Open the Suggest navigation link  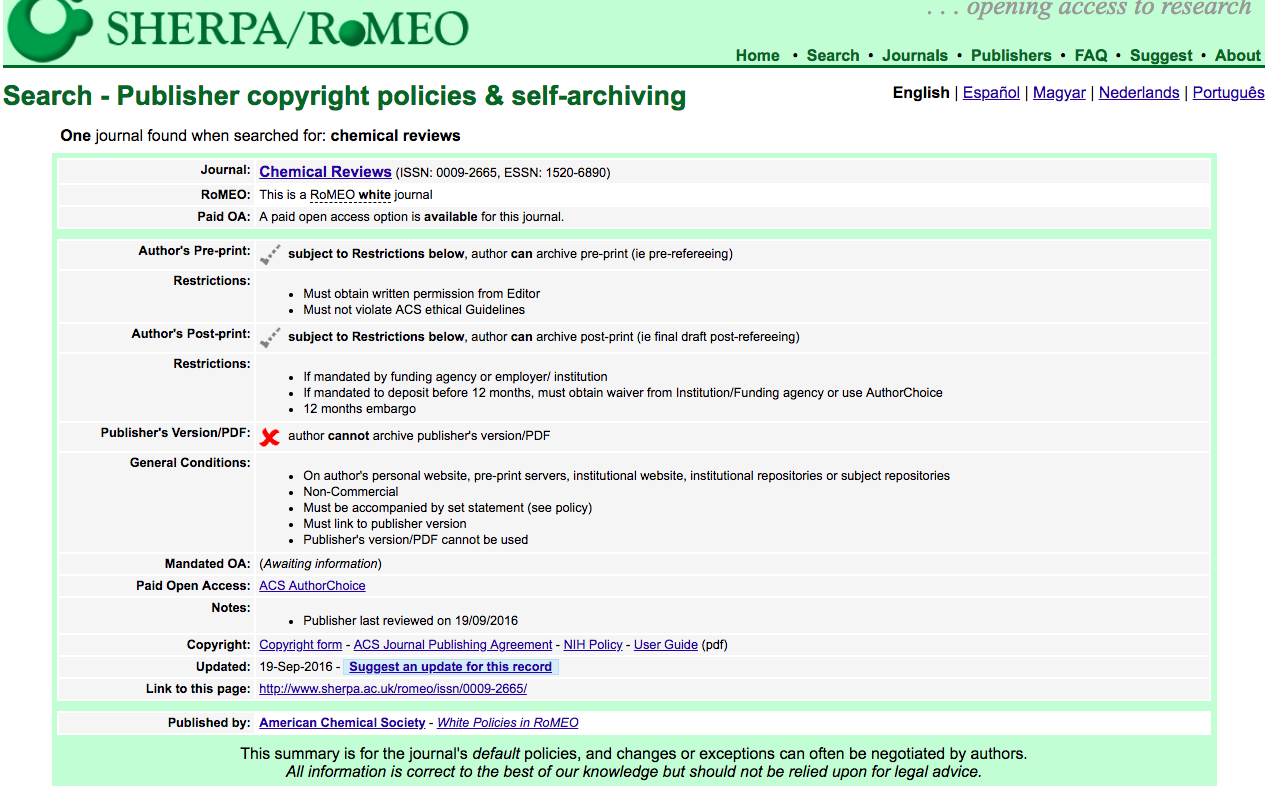(1161, 56)
